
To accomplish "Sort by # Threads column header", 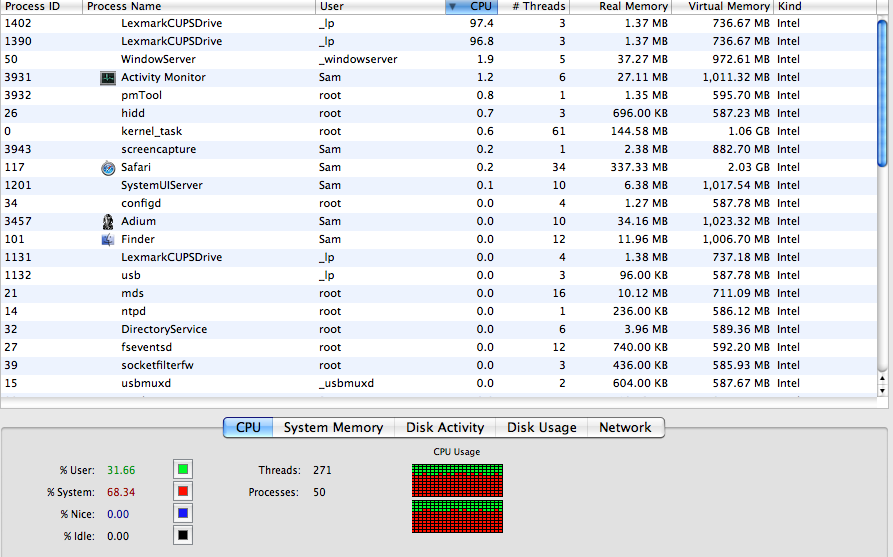I will pos(534,6).
